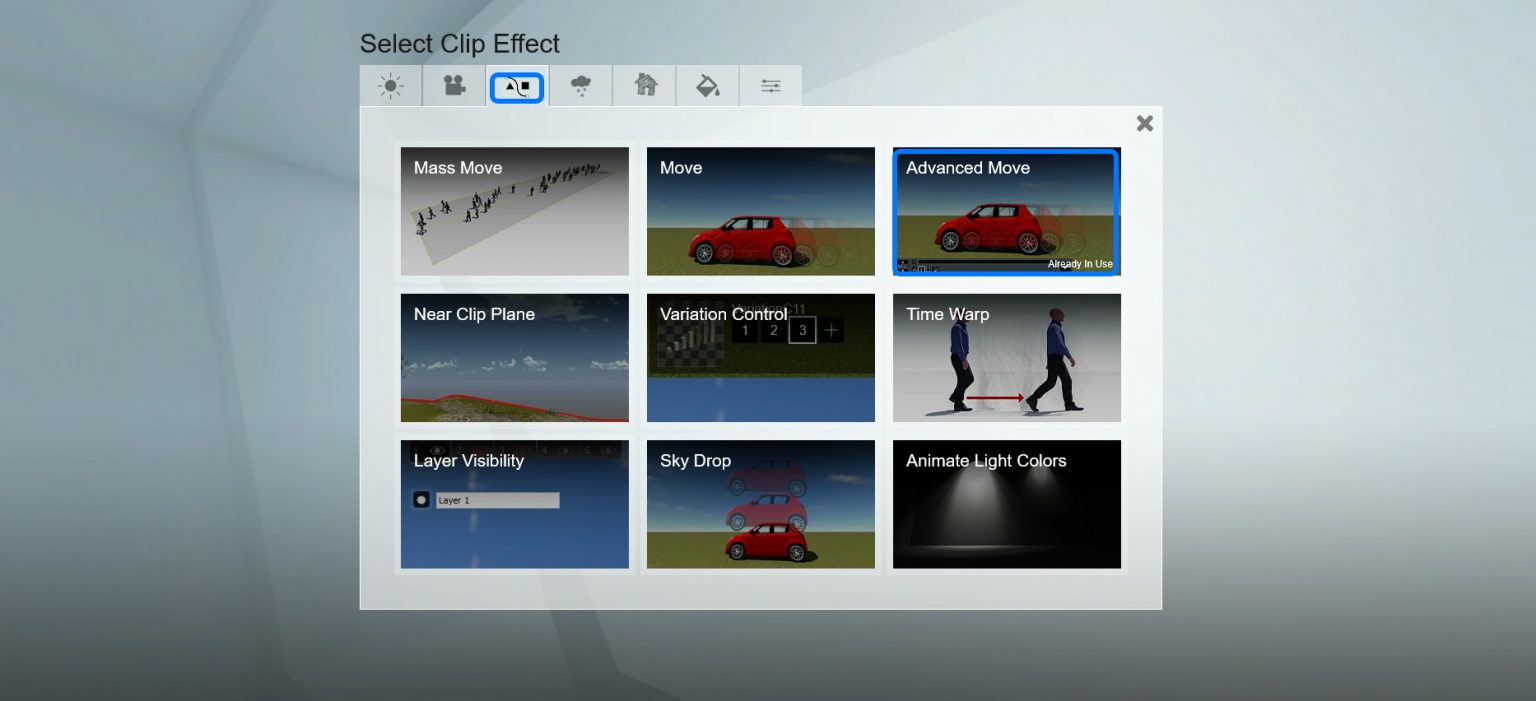Open the rain cloud weather effects category

(x=580, y=86)
